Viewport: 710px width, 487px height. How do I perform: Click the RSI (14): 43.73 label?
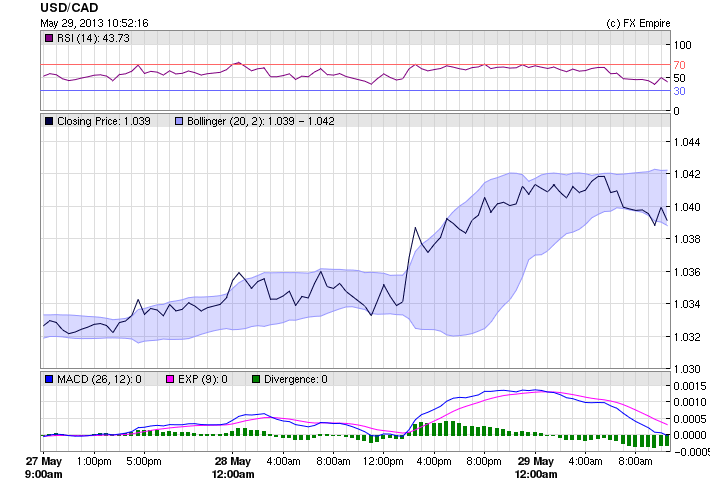pyautogui.click(x=93, y=38)
